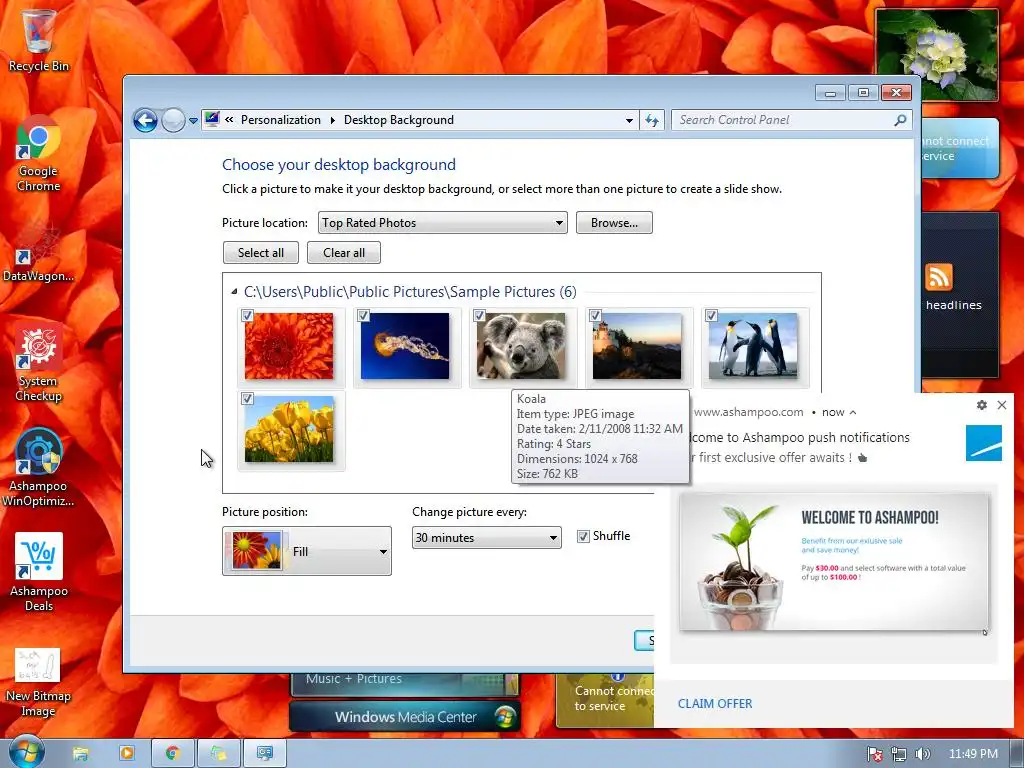Click the CLAIM OFFER link
This screenshot has height=768, width=1024.
(715, 704)
